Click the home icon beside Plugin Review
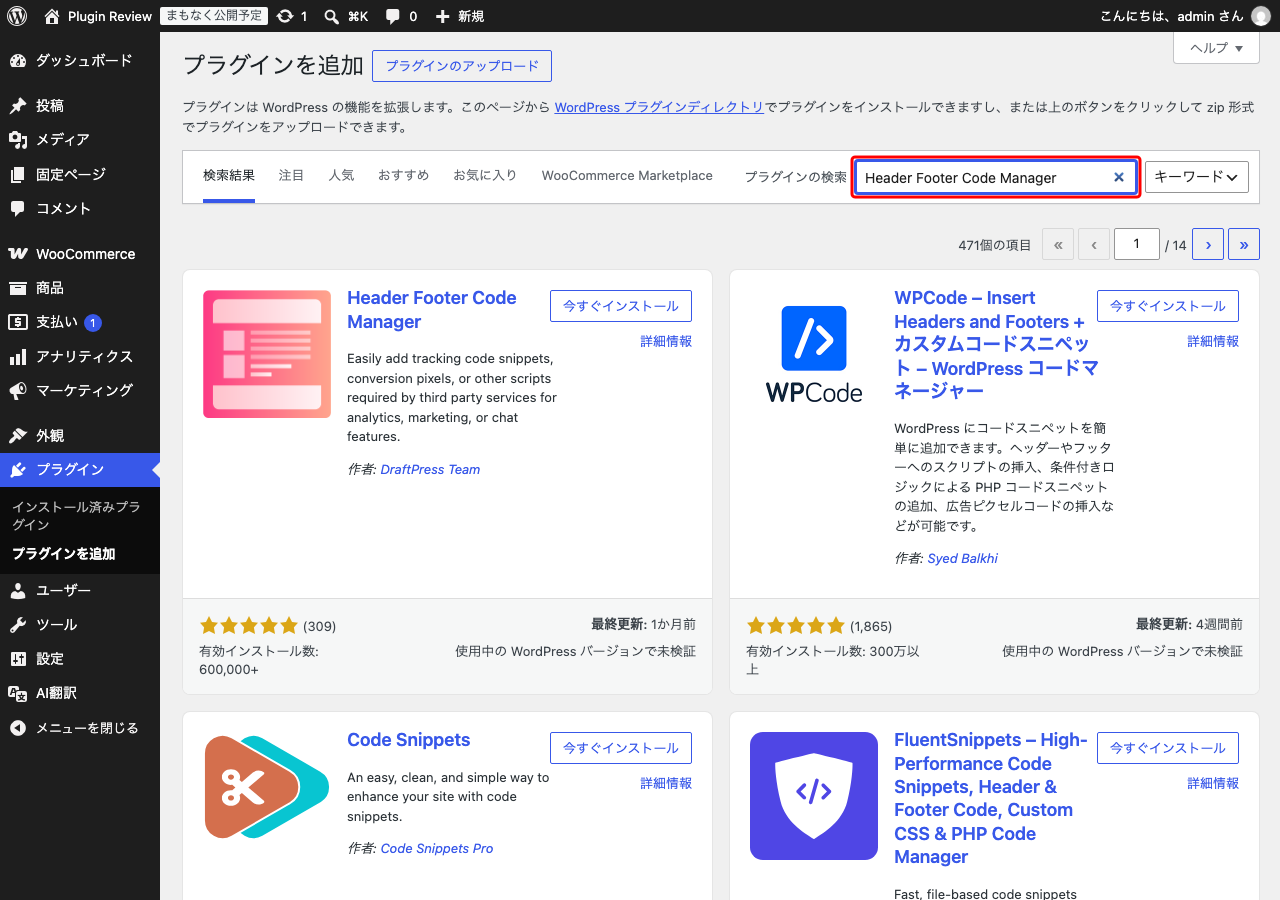This screenshot has height=900, width=1280. 52,16
